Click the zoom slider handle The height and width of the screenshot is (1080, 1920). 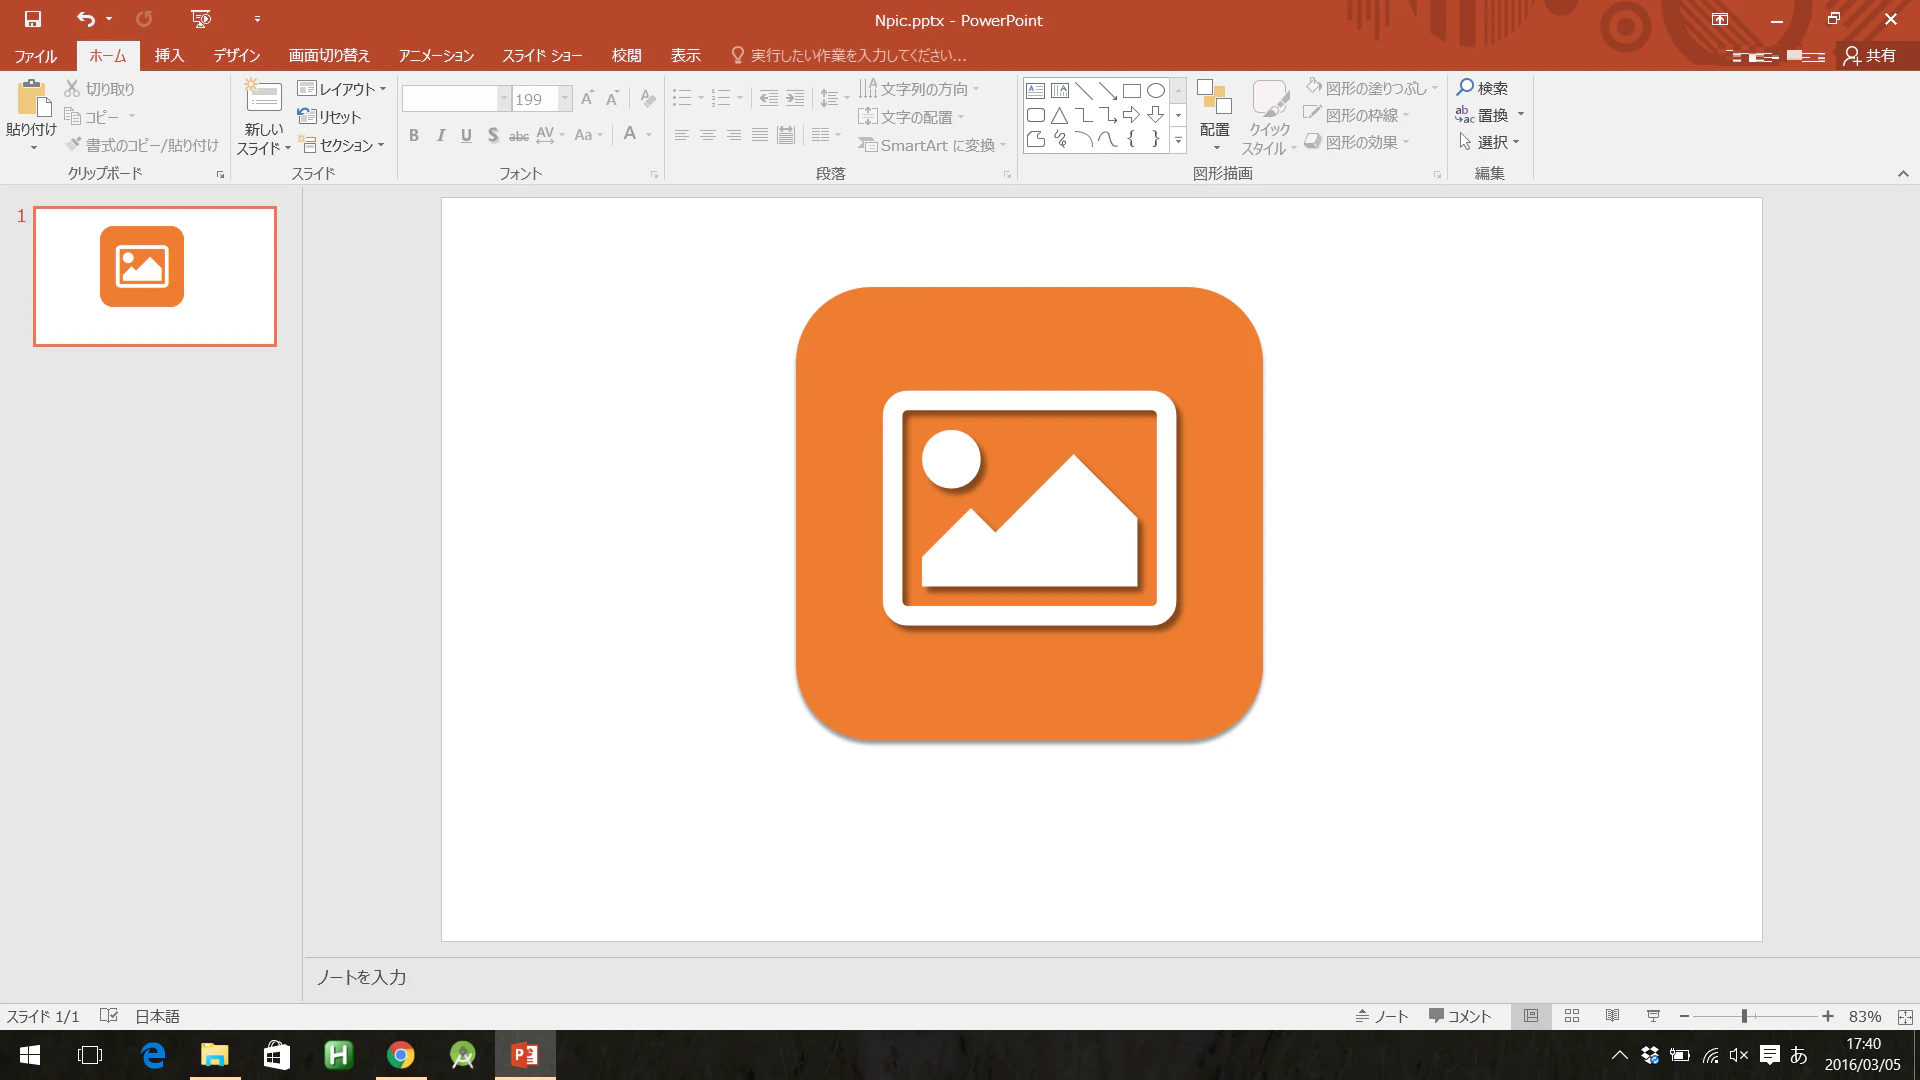1744,1016
